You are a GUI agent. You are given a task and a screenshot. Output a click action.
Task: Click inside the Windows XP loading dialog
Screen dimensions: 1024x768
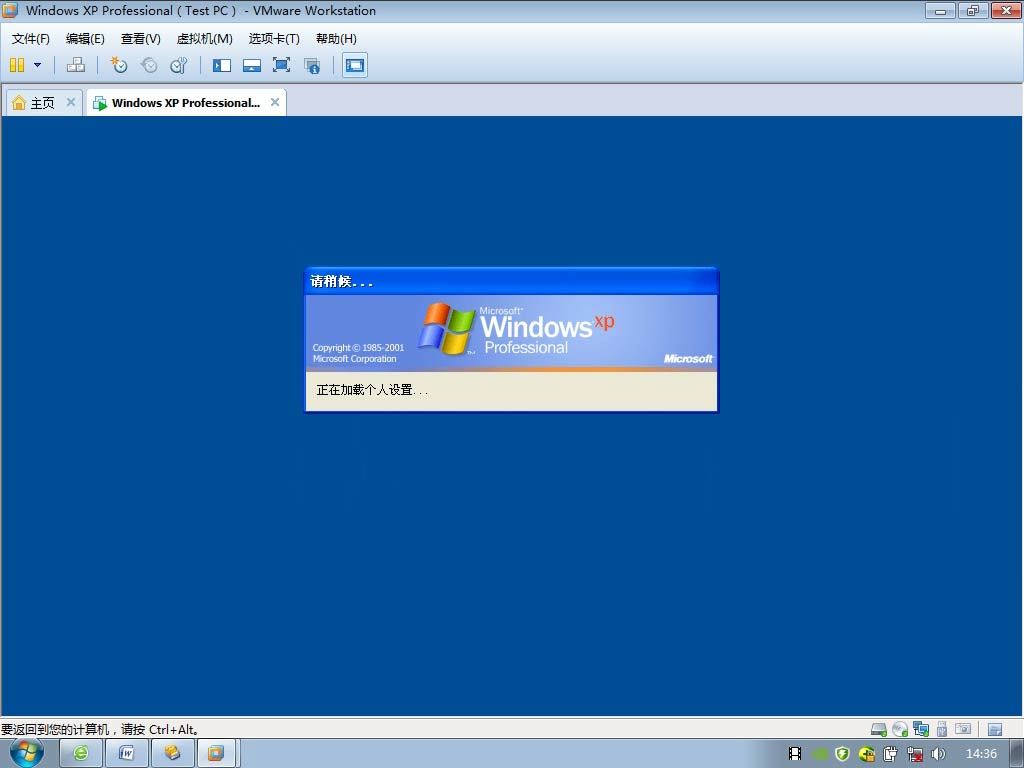click(511, 340)
